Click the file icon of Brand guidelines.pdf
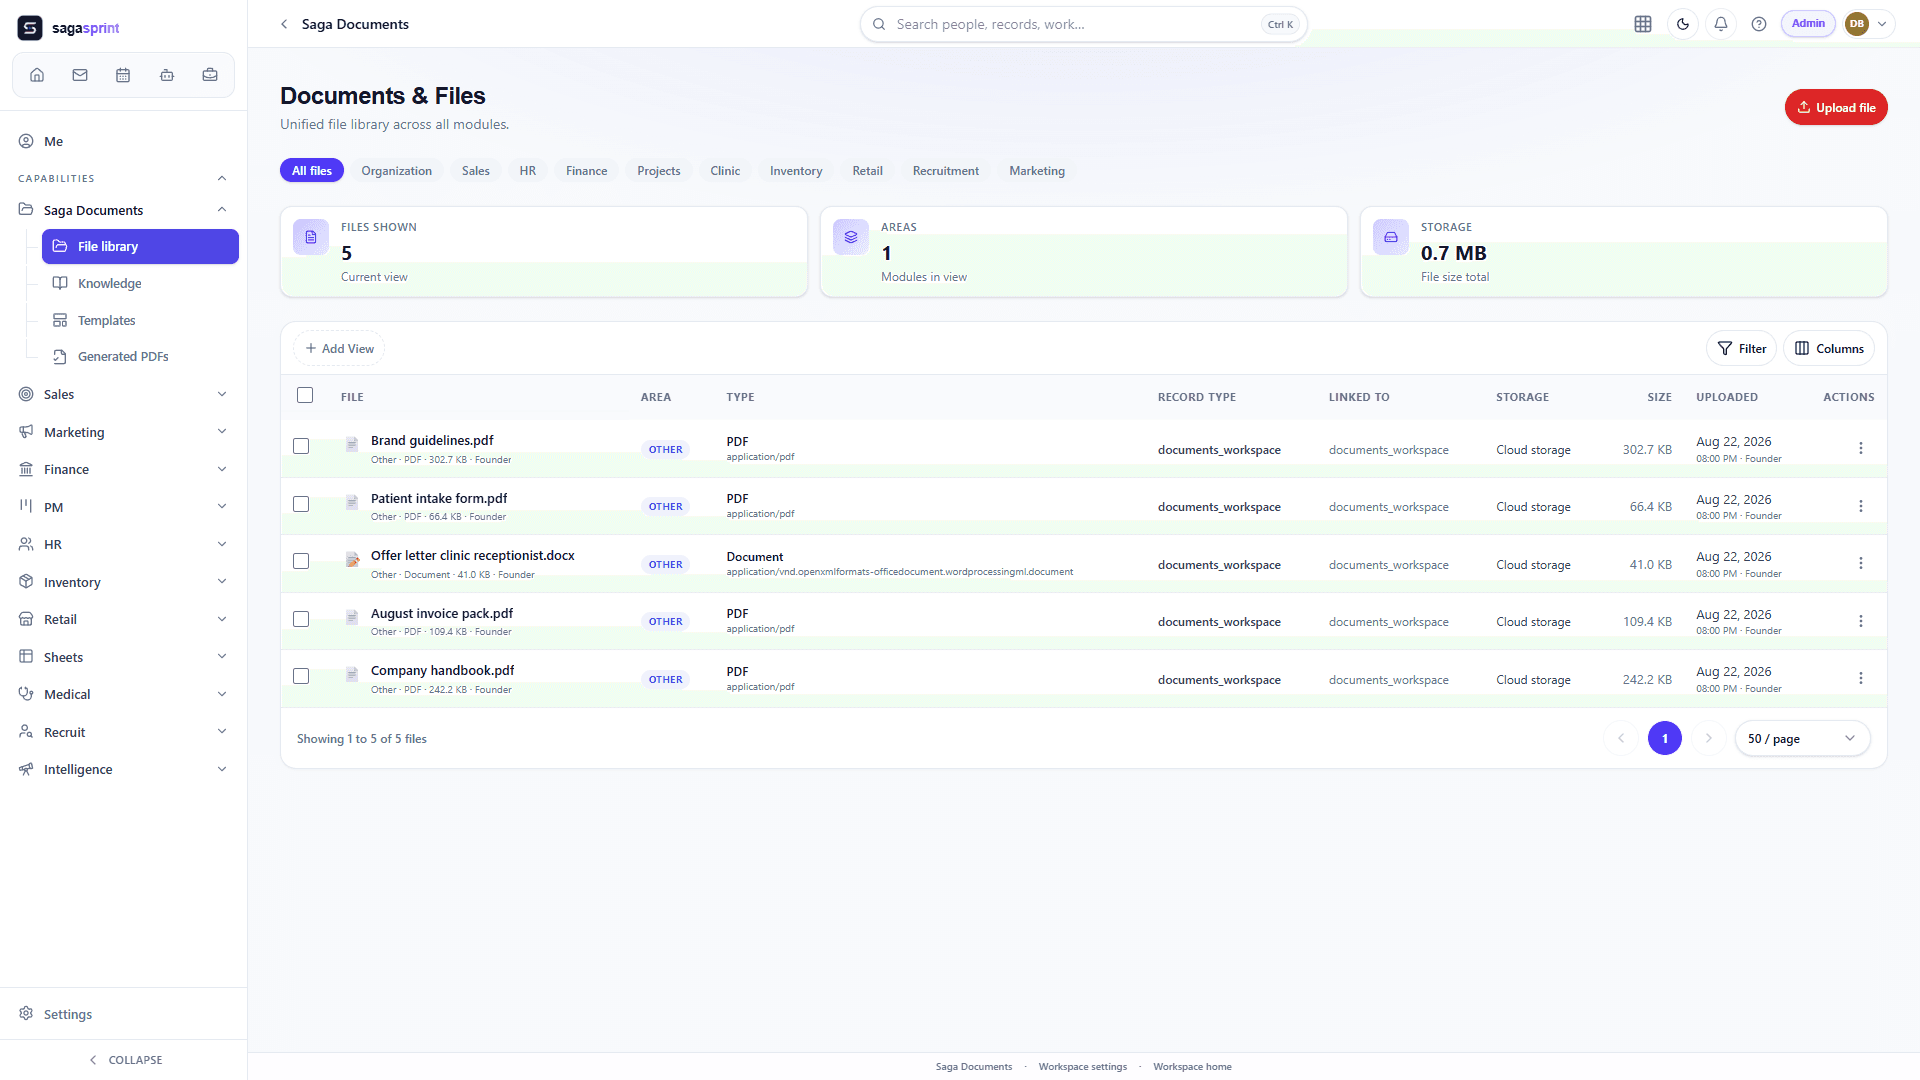Image resolution: width=1920 pixels, height=1080 pixels. click(352, 445)
